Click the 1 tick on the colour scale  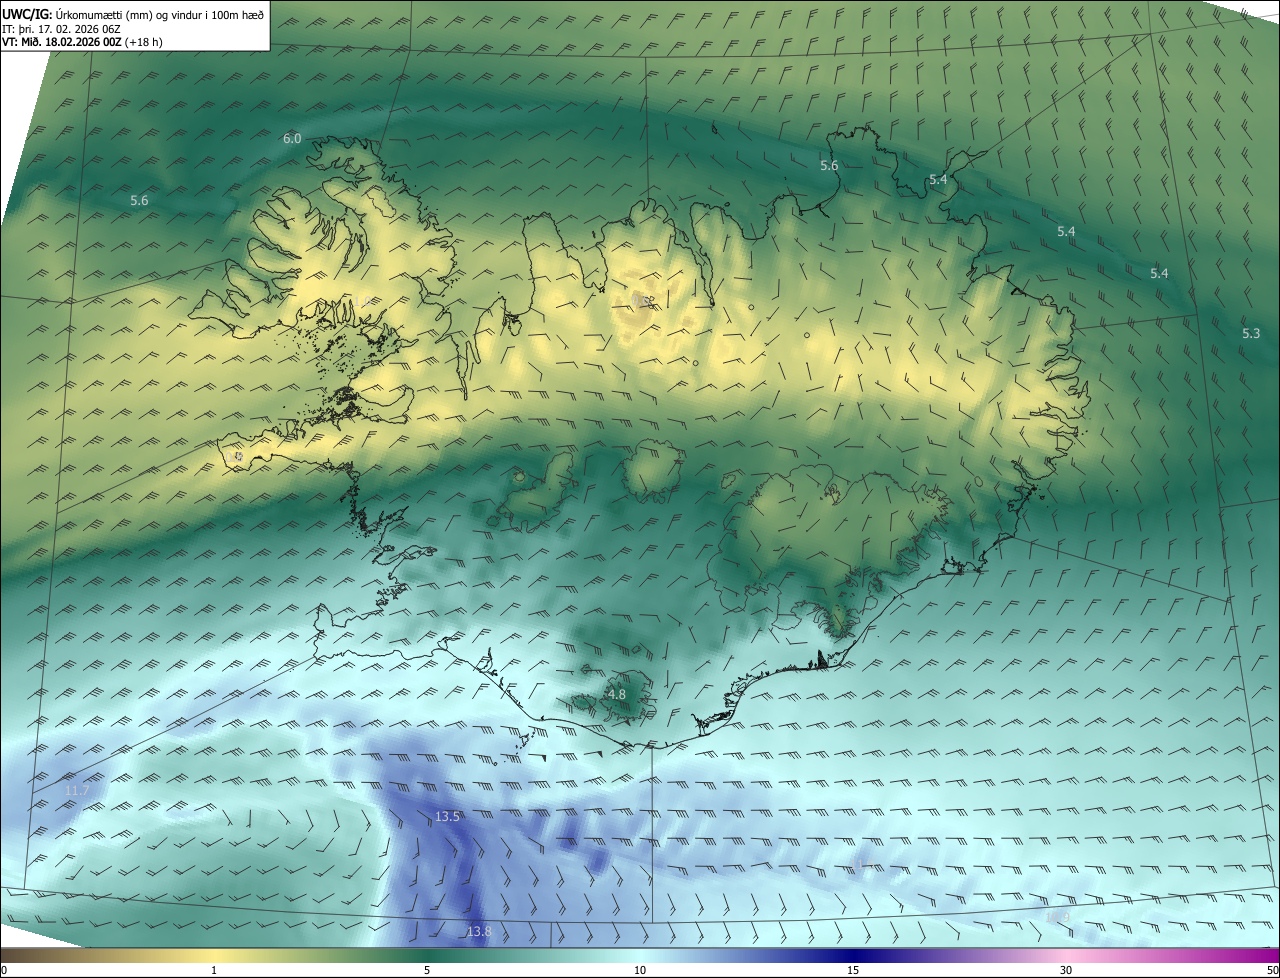214,970
